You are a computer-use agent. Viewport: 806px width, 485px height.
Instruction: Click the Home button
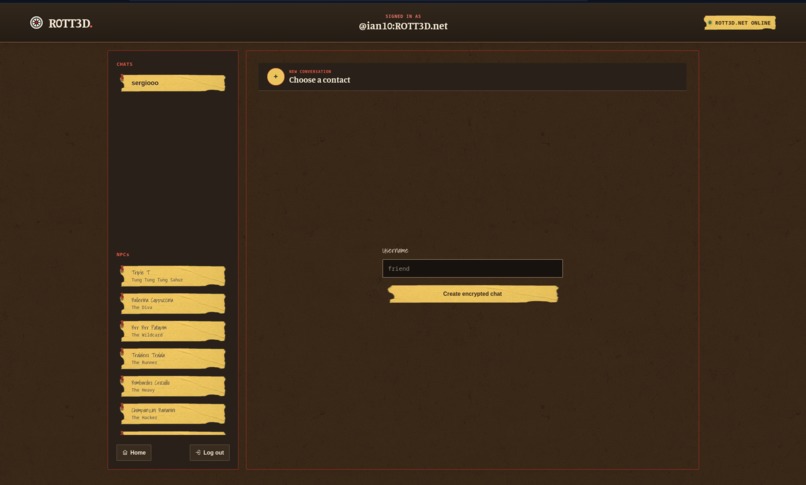coord(134,453)
